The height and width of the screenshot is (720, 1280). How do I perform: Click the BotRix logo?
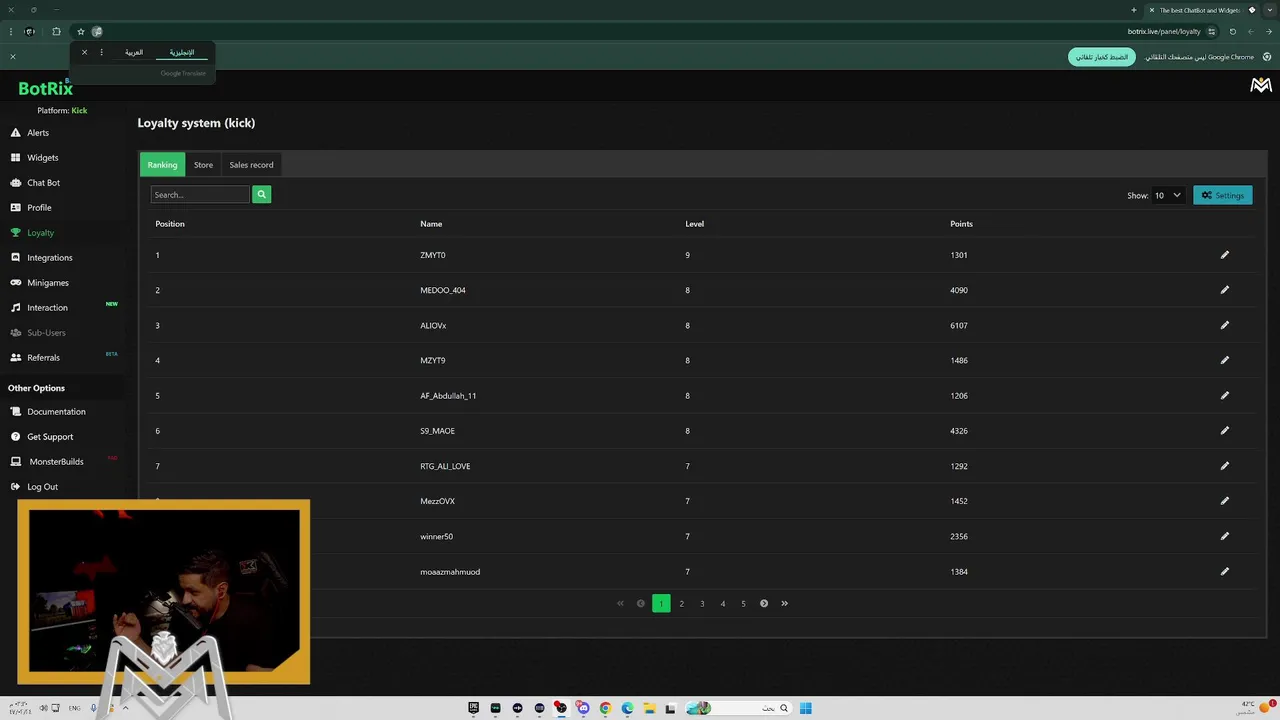(x=45, y=89)
